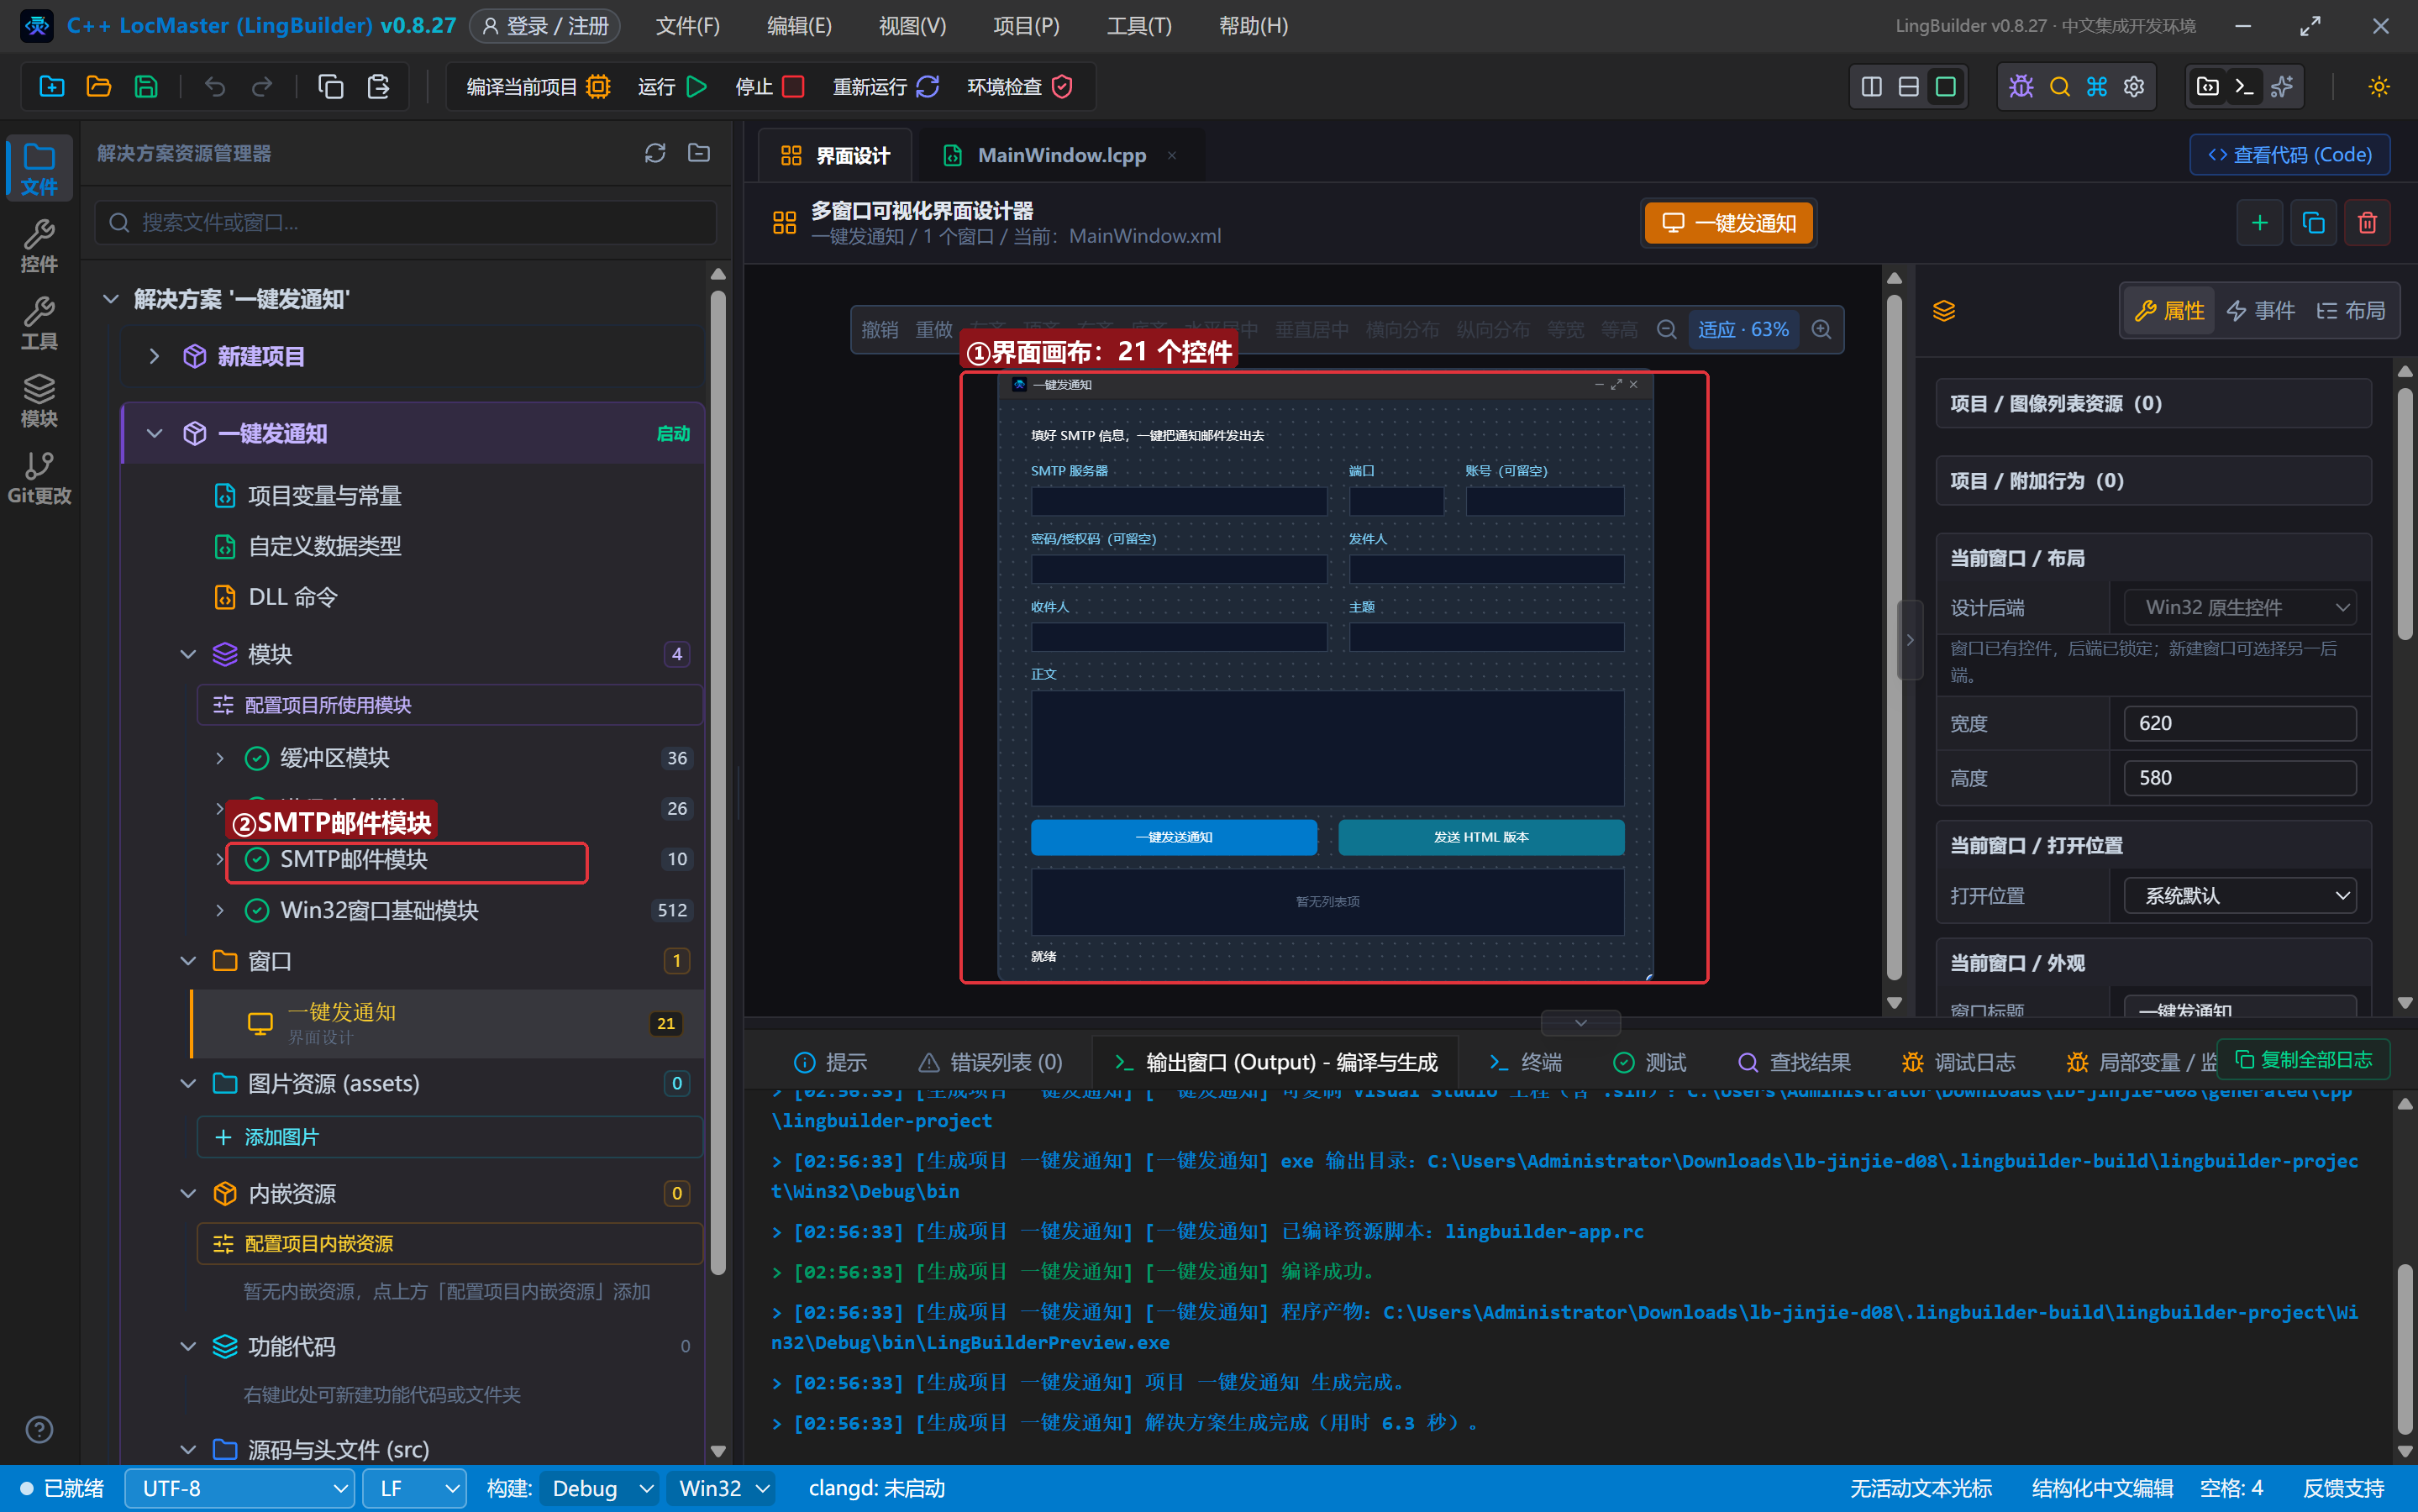Image resolution: width=2418 pixels, height=1512 pixels.
Task: Switch to the 错误列表 tab
Action: (990, 1062)
